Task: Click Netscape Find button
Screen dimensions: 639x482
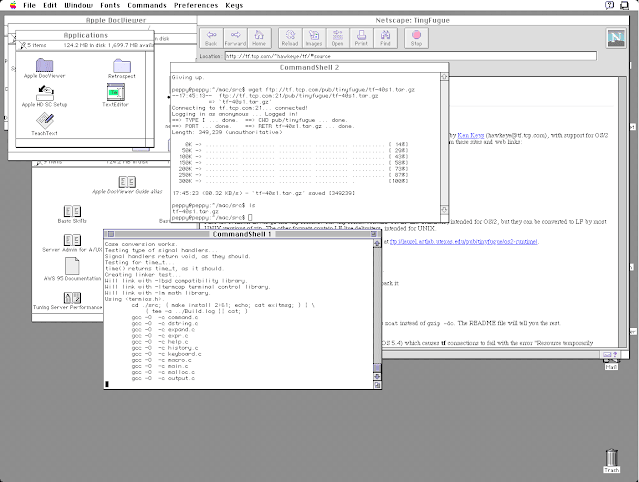Action: [385, 38]
